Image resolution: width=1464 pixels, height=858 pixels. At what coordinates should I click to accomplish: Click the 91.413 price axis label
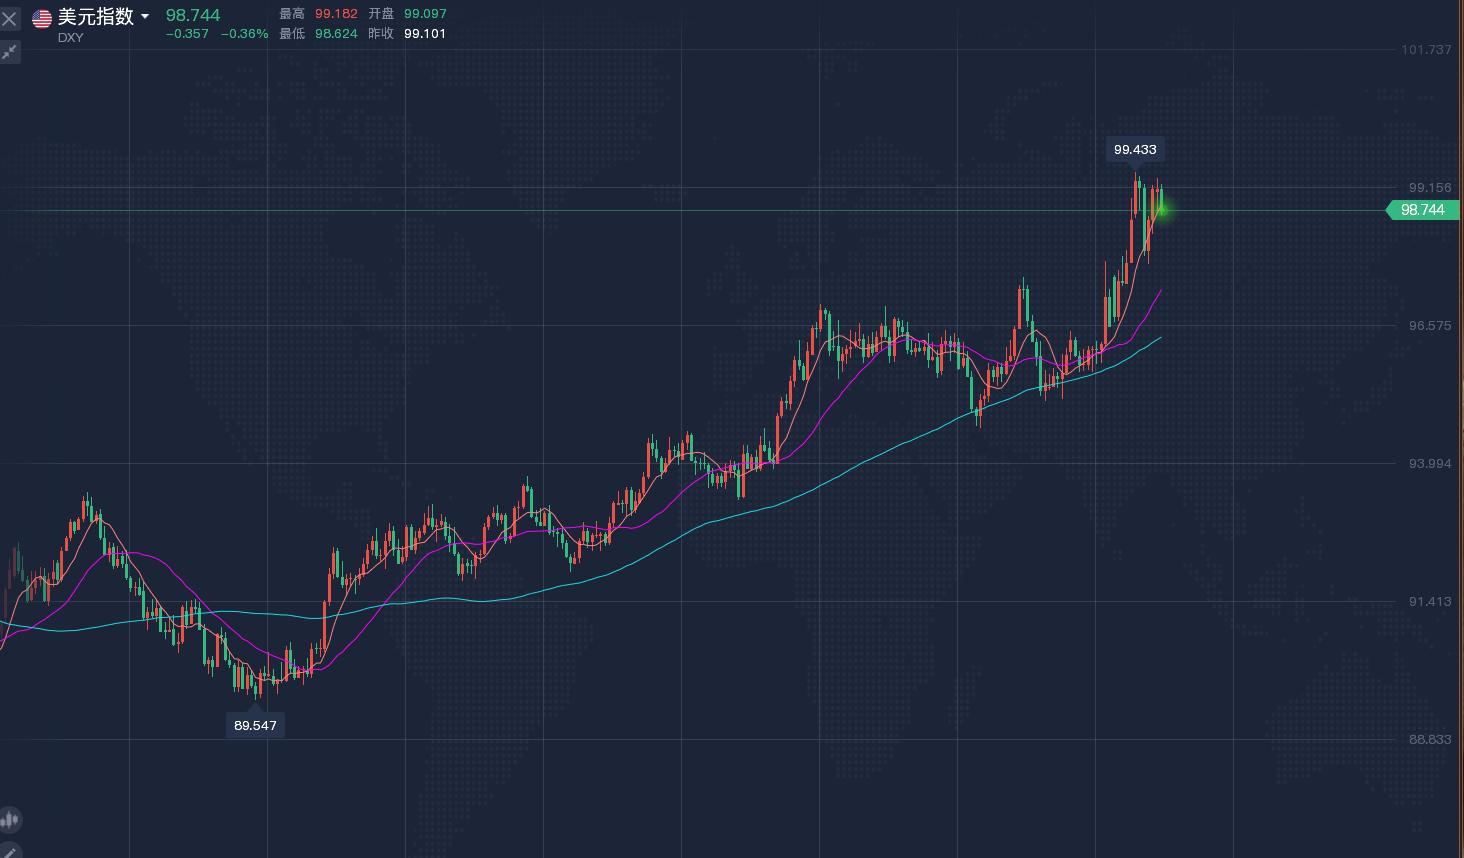pos(1430,602)
